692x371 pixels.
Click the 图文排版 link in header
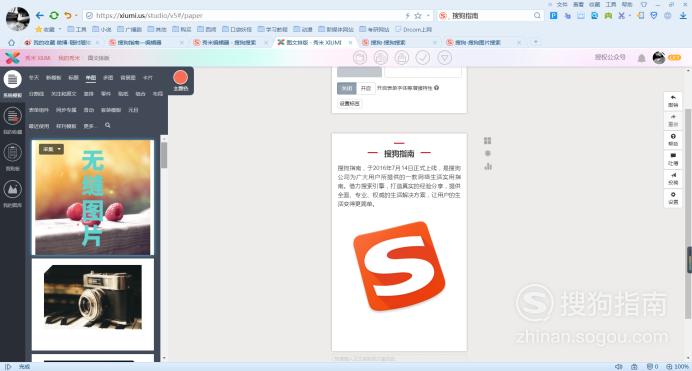[98, 58]
